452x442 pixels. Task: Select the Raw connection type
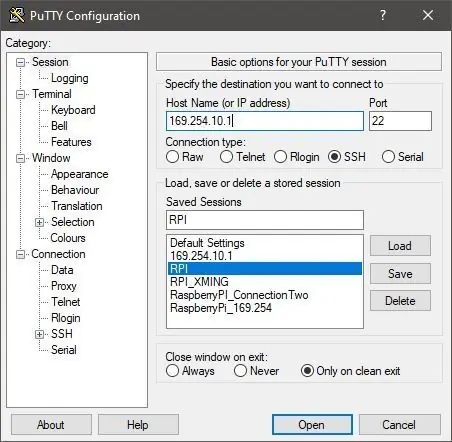click(x=172, y=157)
